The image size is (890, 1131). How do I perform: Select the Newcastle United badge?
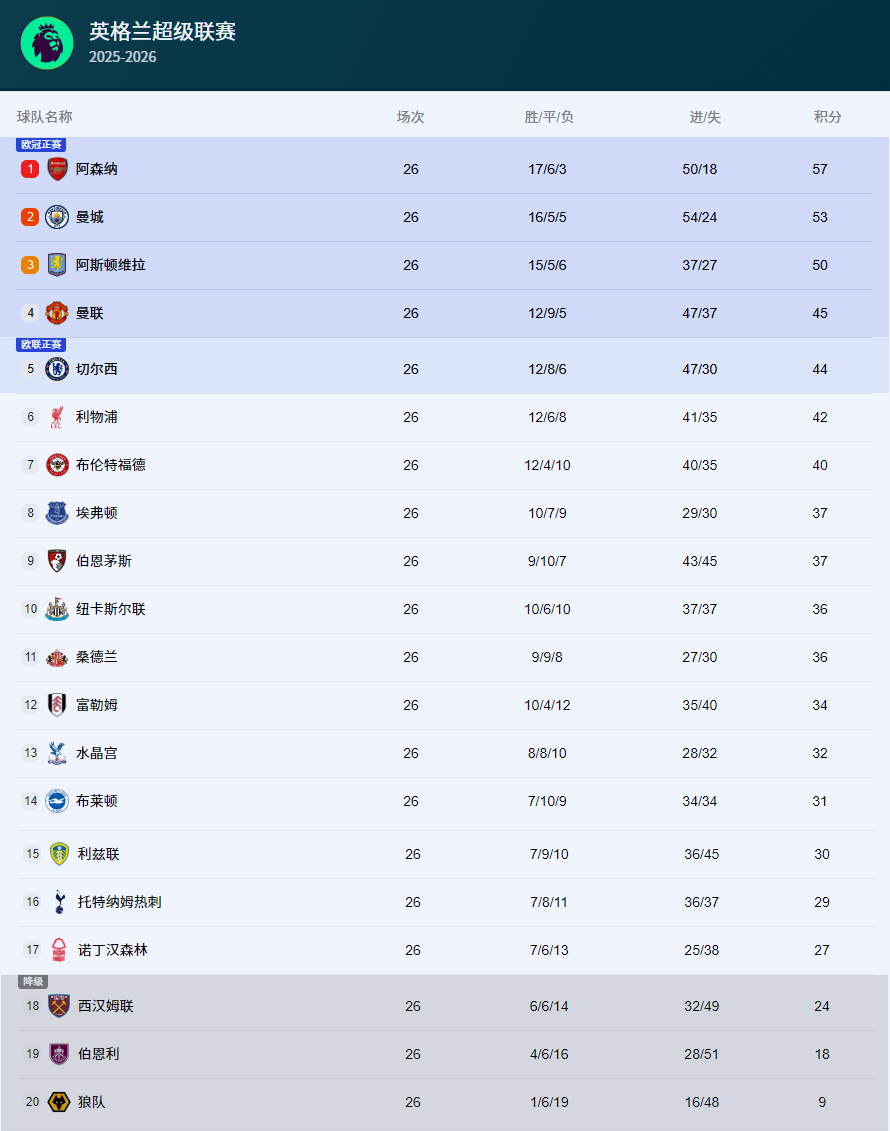click(x=57, y=609)
